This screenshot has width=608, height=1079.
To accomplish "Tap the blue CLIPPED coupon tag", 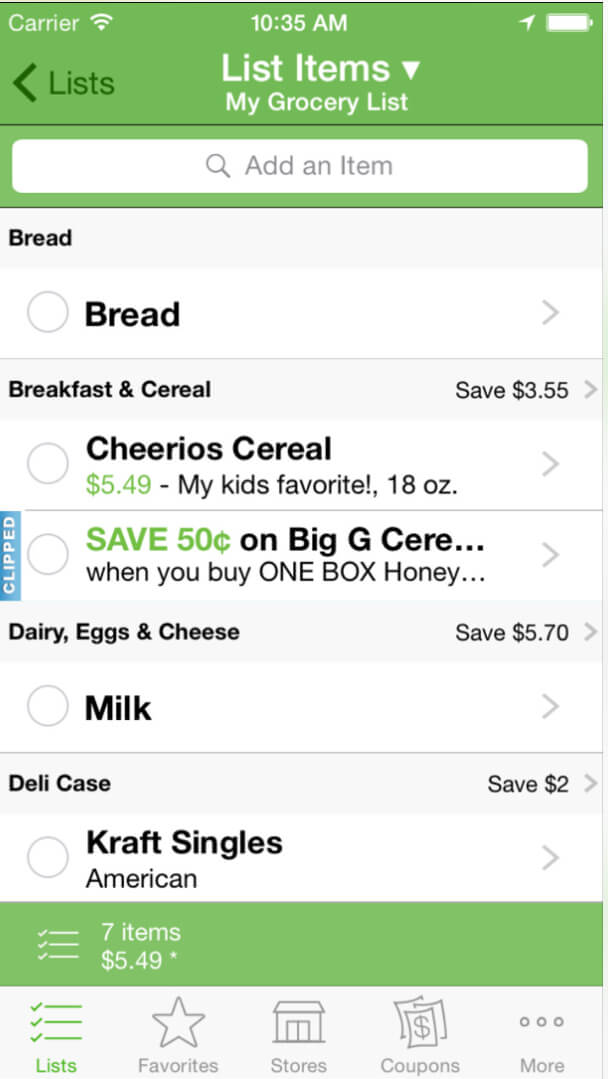I will coord(10,556).
